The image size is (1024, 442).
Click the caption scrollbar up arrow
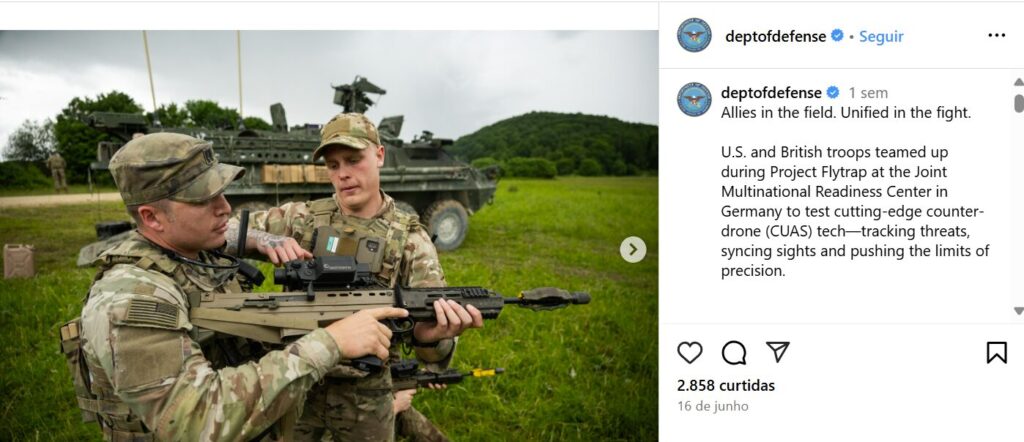(1018, 82)
